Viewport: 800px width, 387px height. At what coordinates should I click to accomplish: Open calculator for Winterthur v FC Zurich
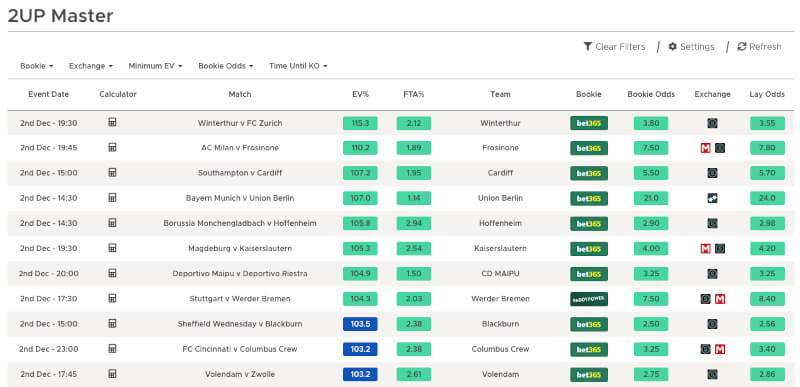113,122
